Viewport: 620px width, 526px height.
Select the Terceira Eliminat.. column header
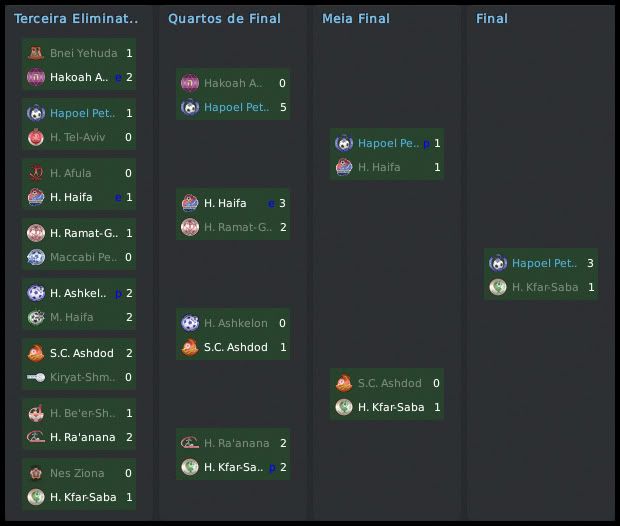[x=76, y=19]
